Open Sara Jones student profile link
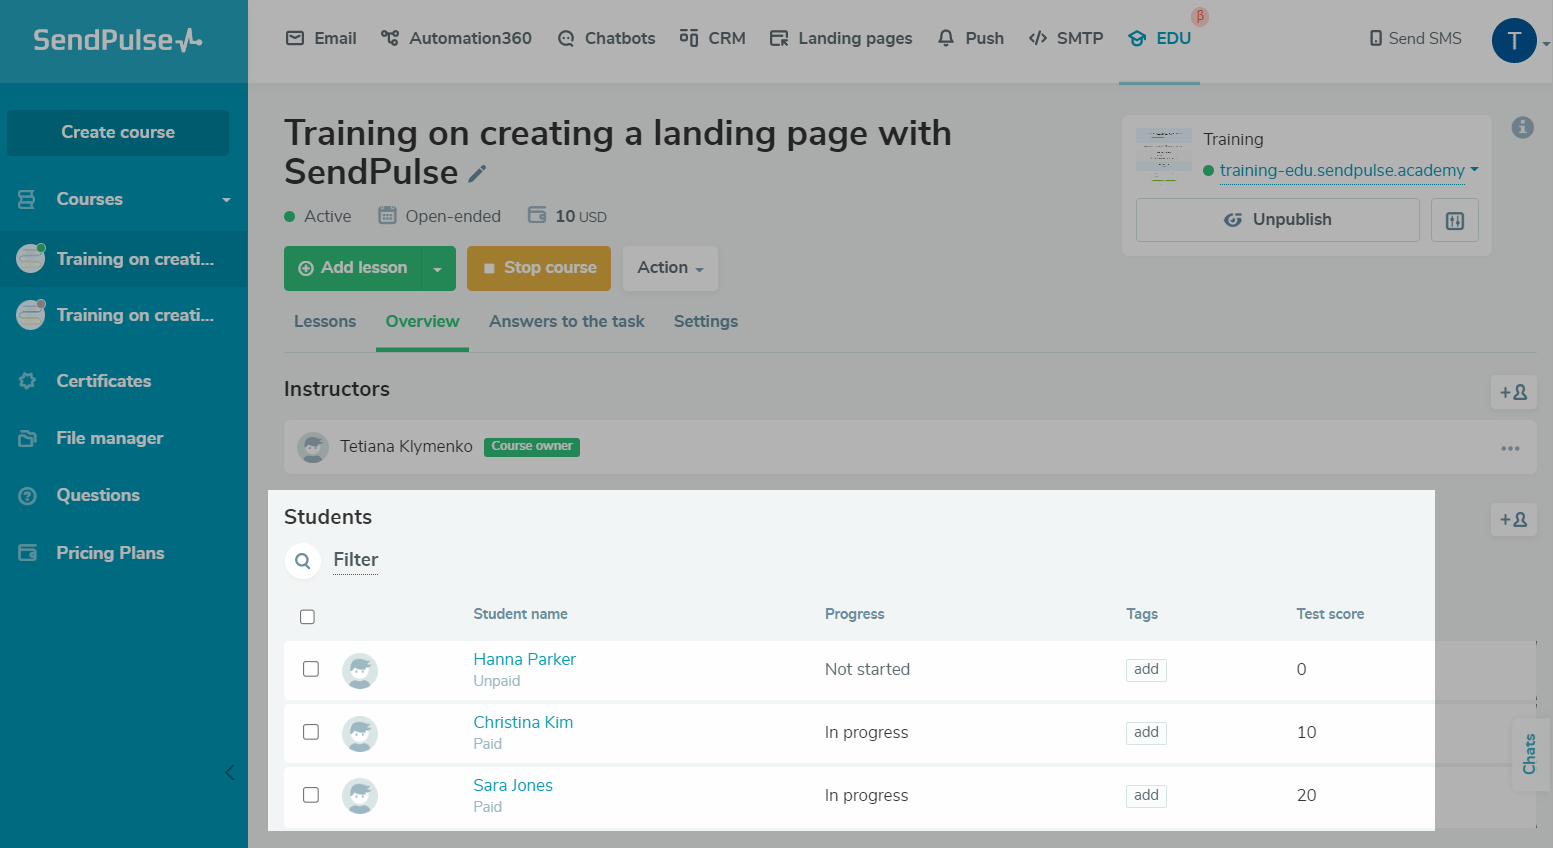Screen dimensions: 1553x848 point(512,786)
